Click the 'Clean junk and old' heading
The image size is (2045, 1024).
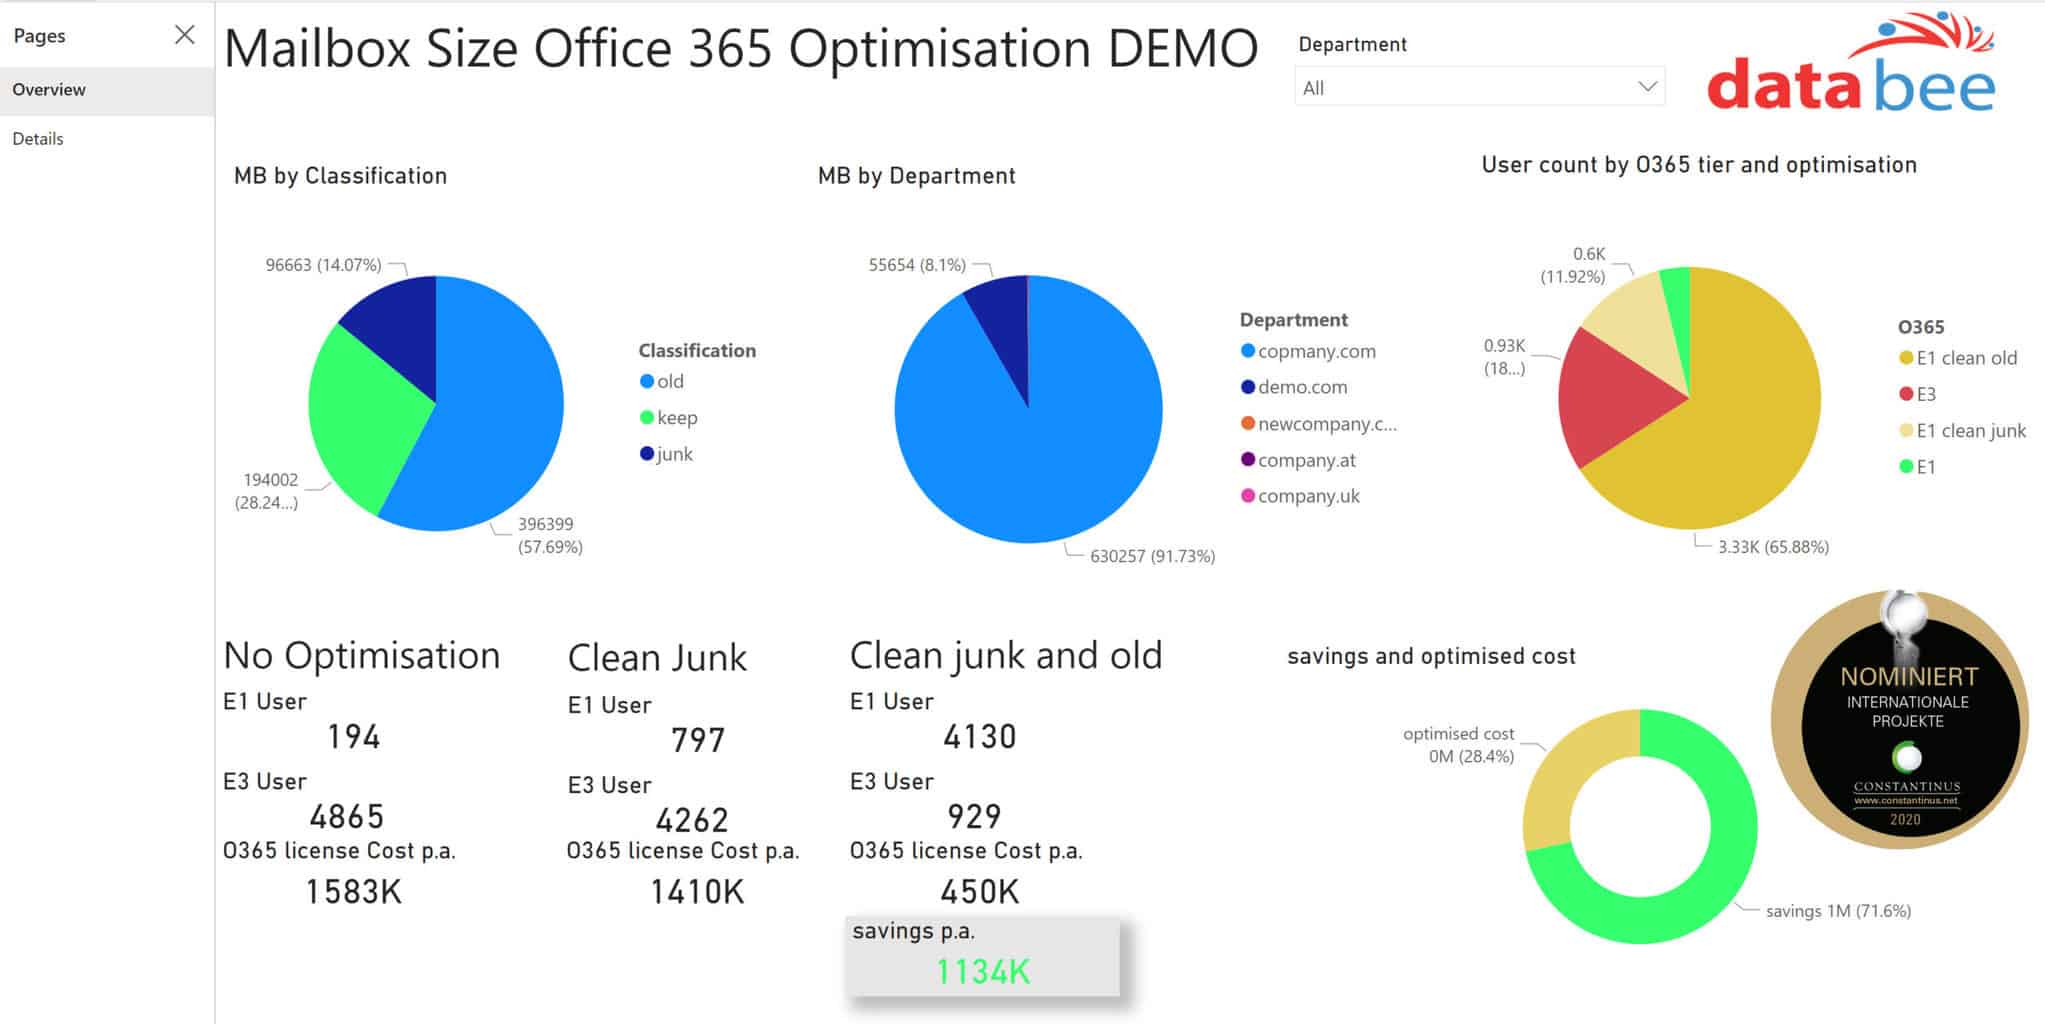click(1006, 656)
